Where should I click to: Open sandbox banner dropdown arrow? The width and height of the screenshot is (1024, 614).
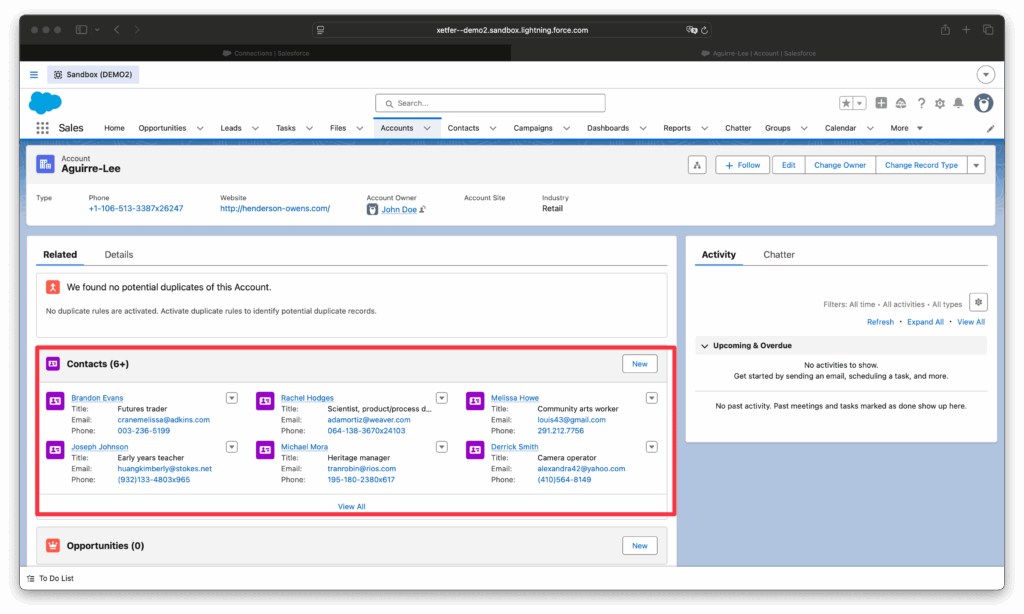[986, 75]
